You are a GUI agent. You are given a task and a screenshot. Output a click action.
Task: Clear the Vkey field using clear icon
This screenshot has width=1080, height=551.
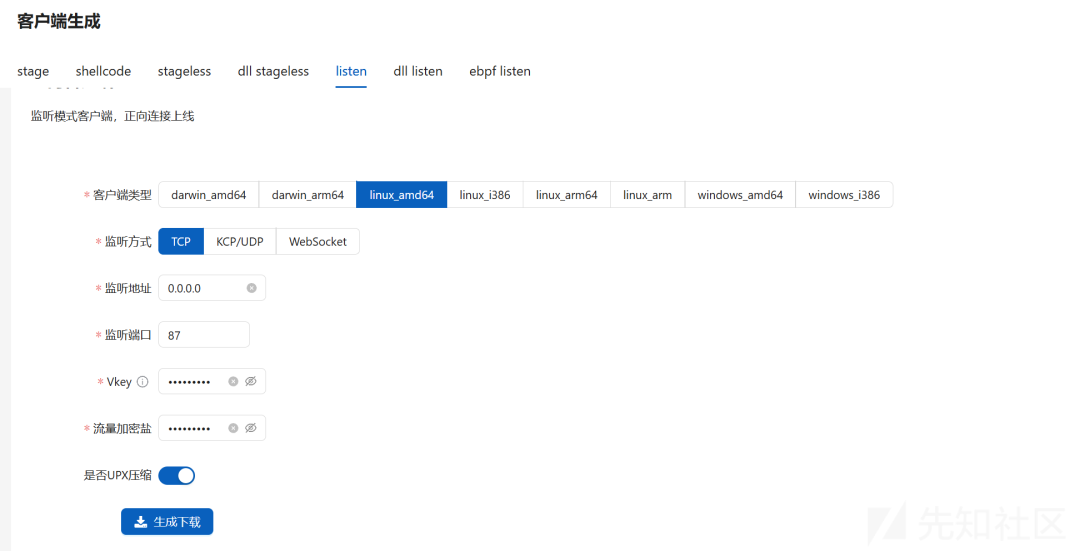(233, 381)
